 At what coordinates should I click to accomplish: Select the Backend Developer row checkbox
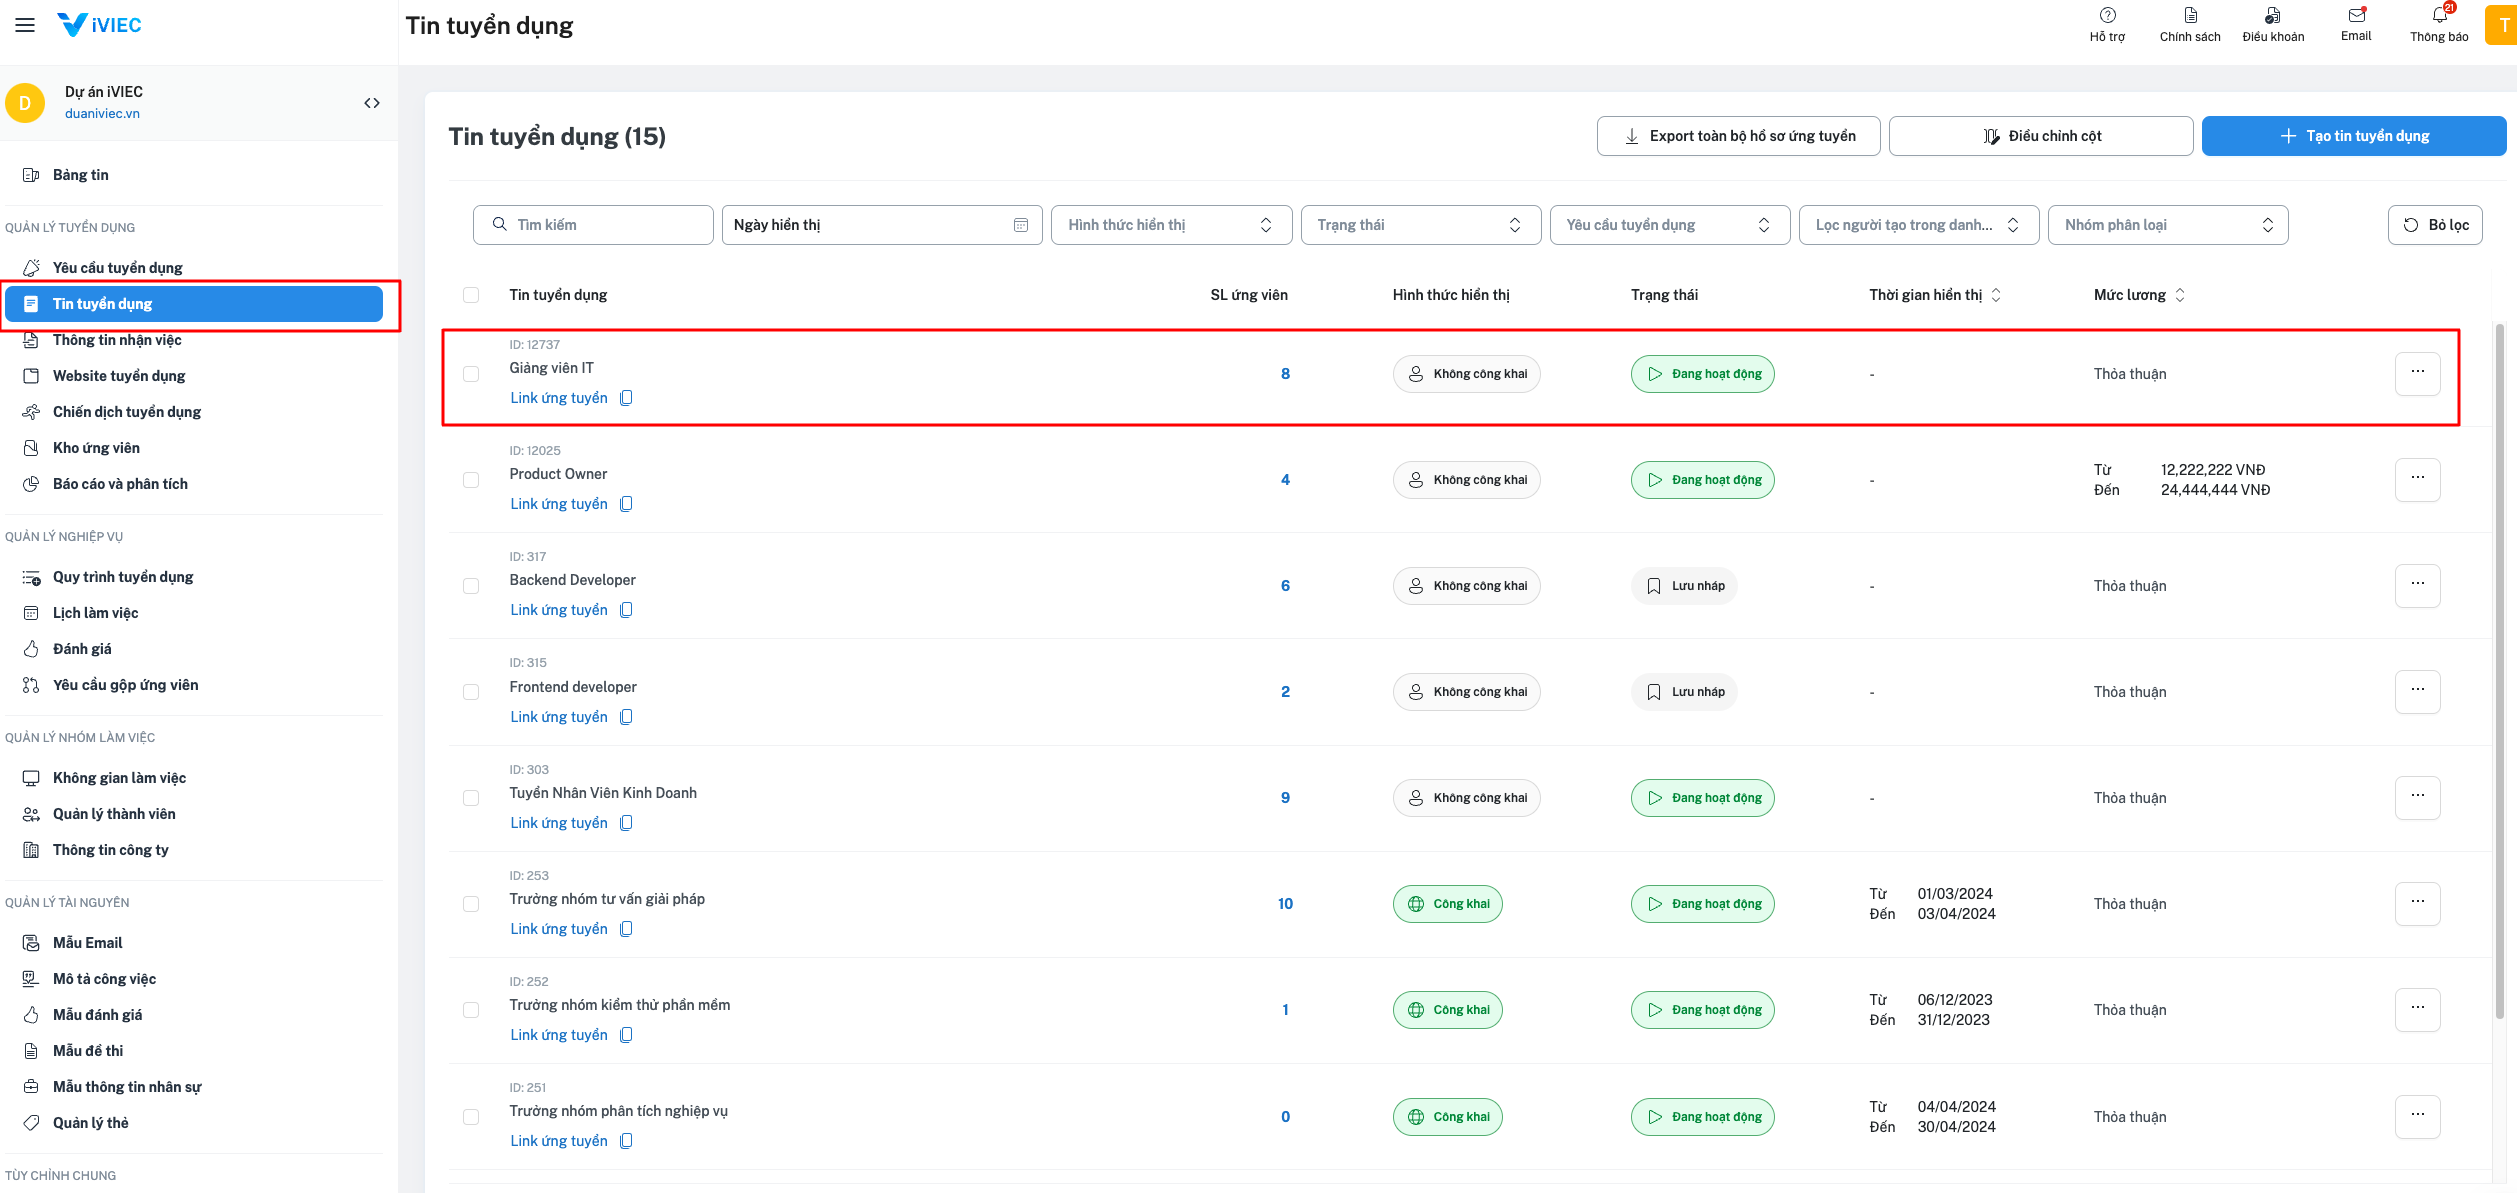[x=471, y=586]
